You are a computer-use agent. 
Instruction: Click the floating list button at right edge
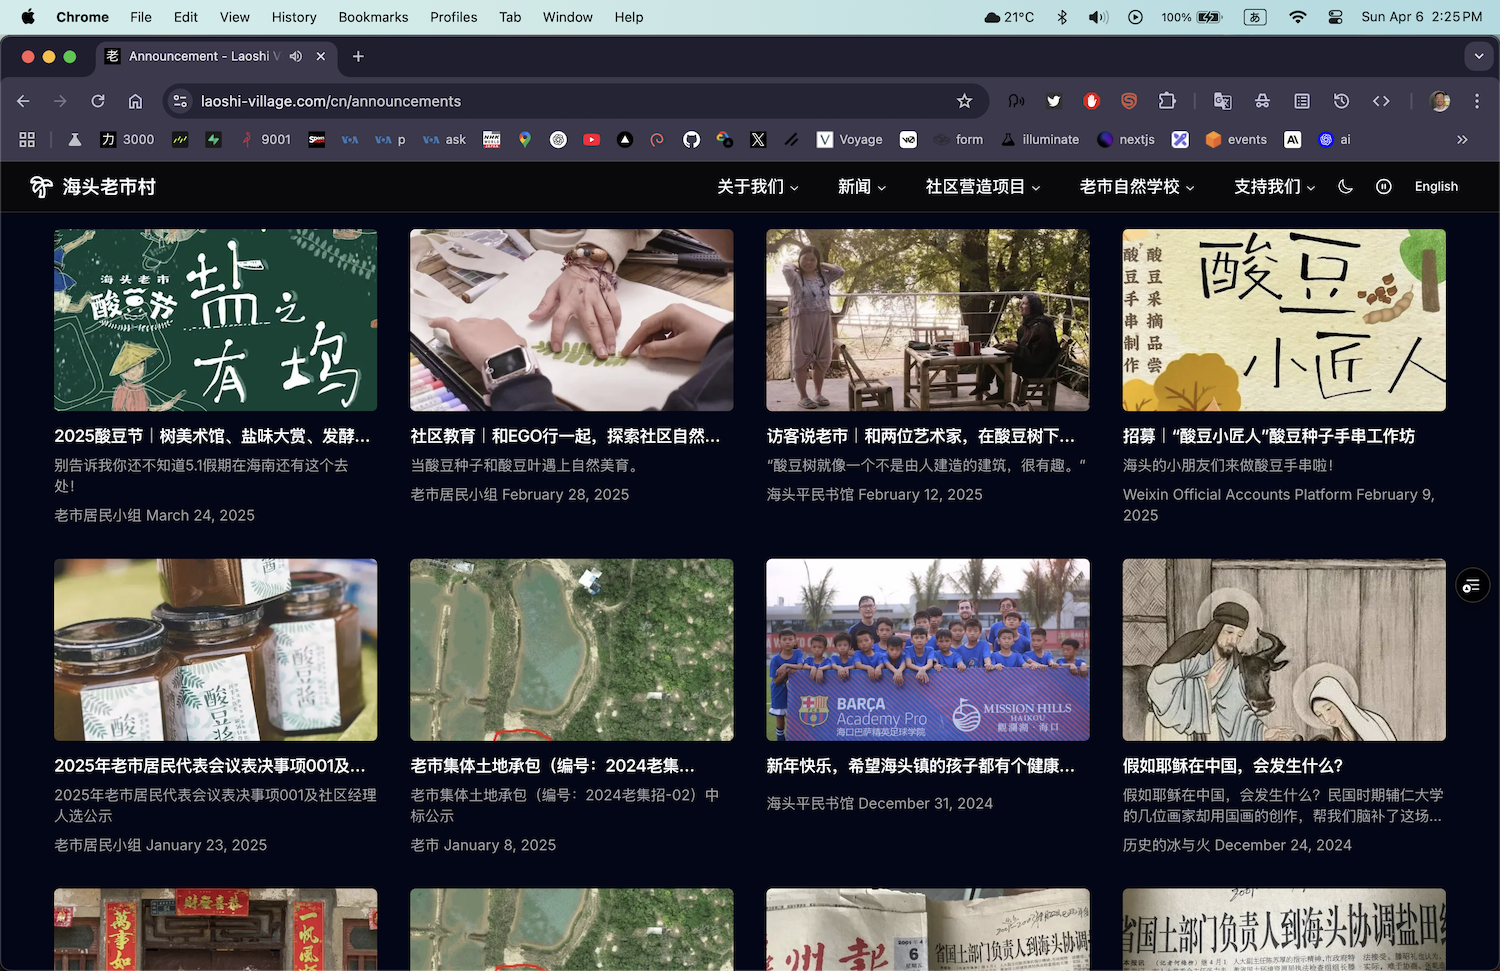(1472, 586)
